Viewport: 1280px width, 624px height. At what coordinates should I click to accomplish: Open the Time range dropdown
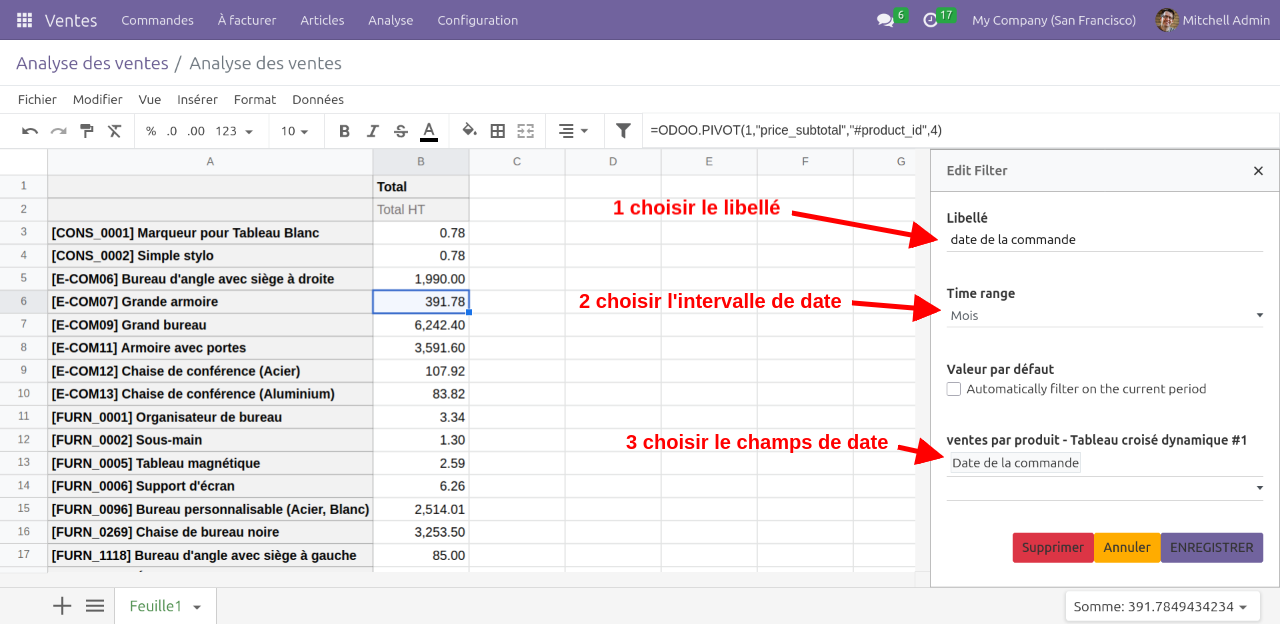(x=1104, y=316)
